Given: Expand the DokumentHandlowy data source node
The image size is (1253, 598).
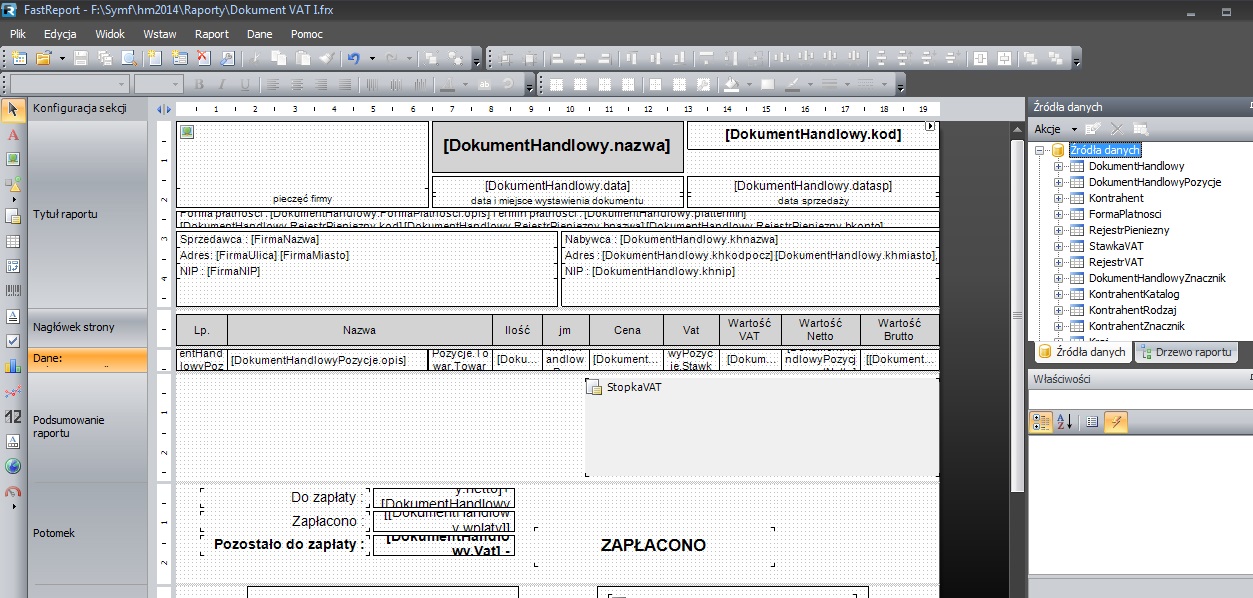Looking at the screenshot, I should coord(1059,166).
